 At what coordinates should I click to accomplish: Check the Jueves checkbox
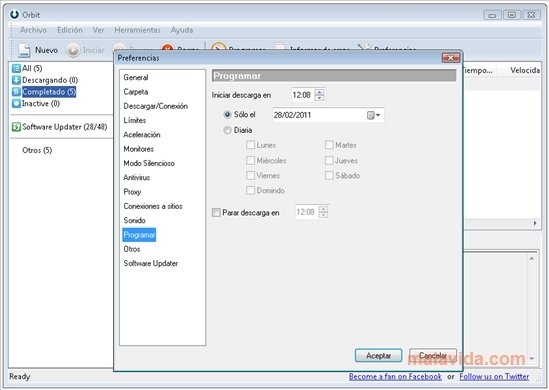pyautogui.click(x=329, y=160)
